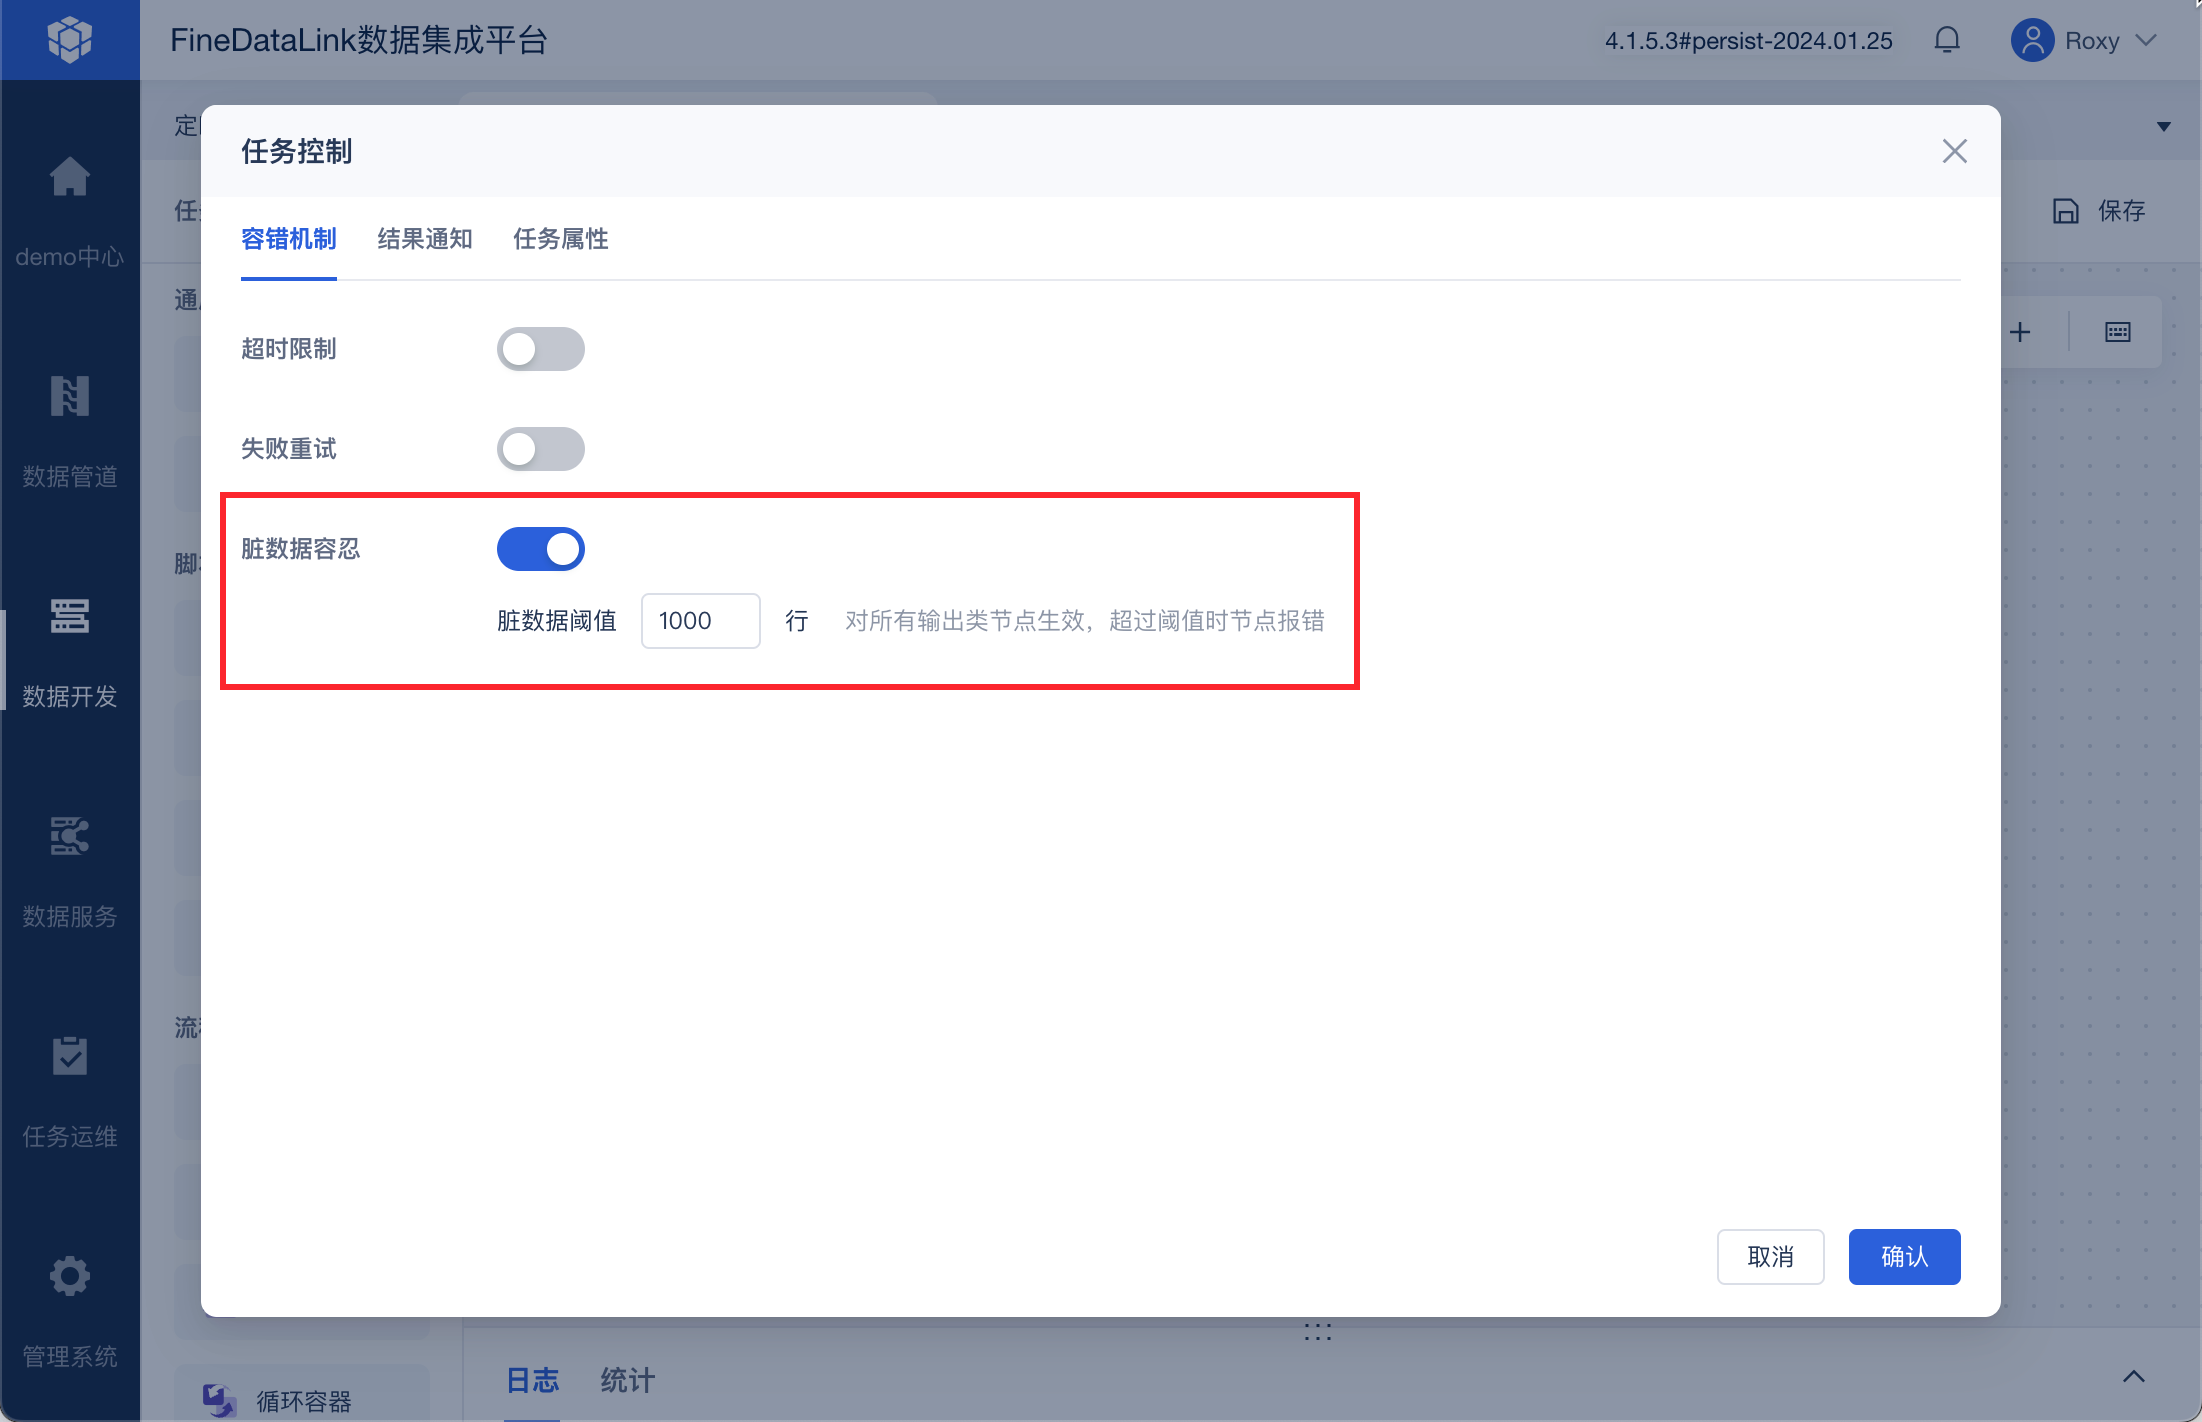Open the 数据管道 sidebar icon

click(x=70, y=397)
